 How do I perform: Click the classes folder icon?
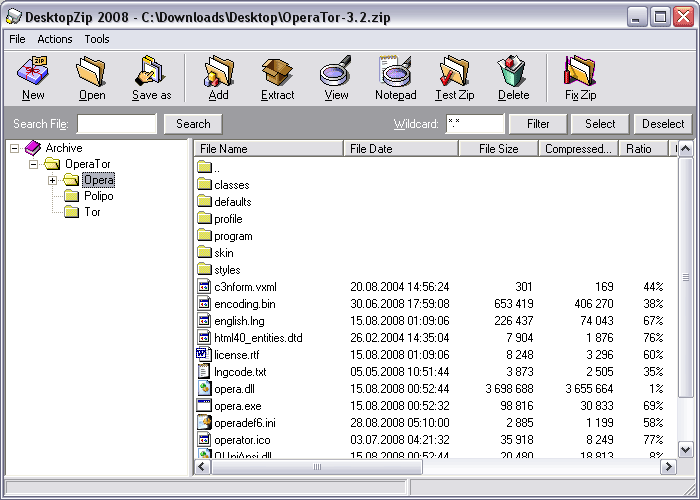(204, 184)
